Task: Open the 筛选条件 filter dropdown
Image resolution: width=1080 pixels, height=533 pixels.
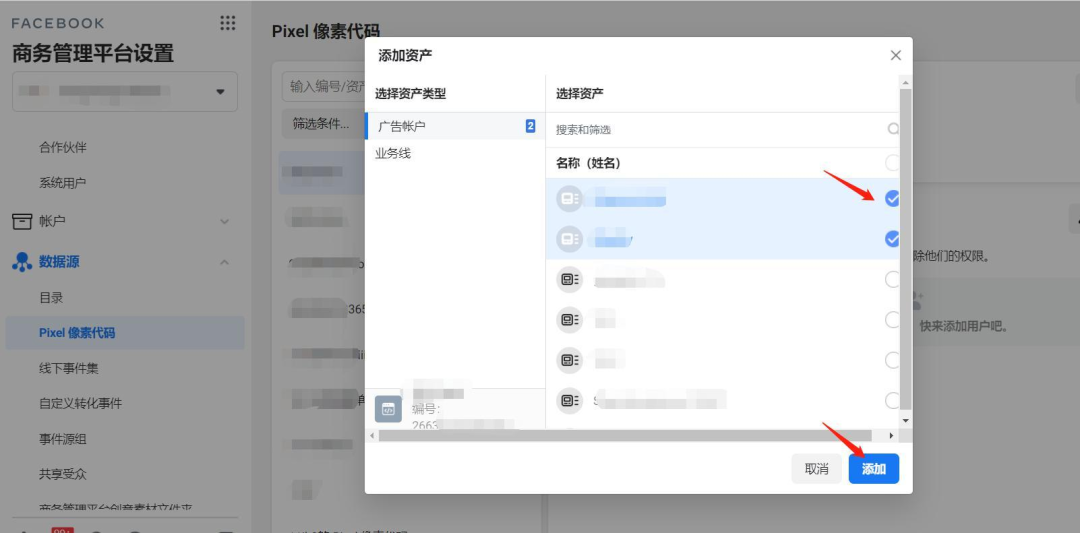Action: click(322, 124)
